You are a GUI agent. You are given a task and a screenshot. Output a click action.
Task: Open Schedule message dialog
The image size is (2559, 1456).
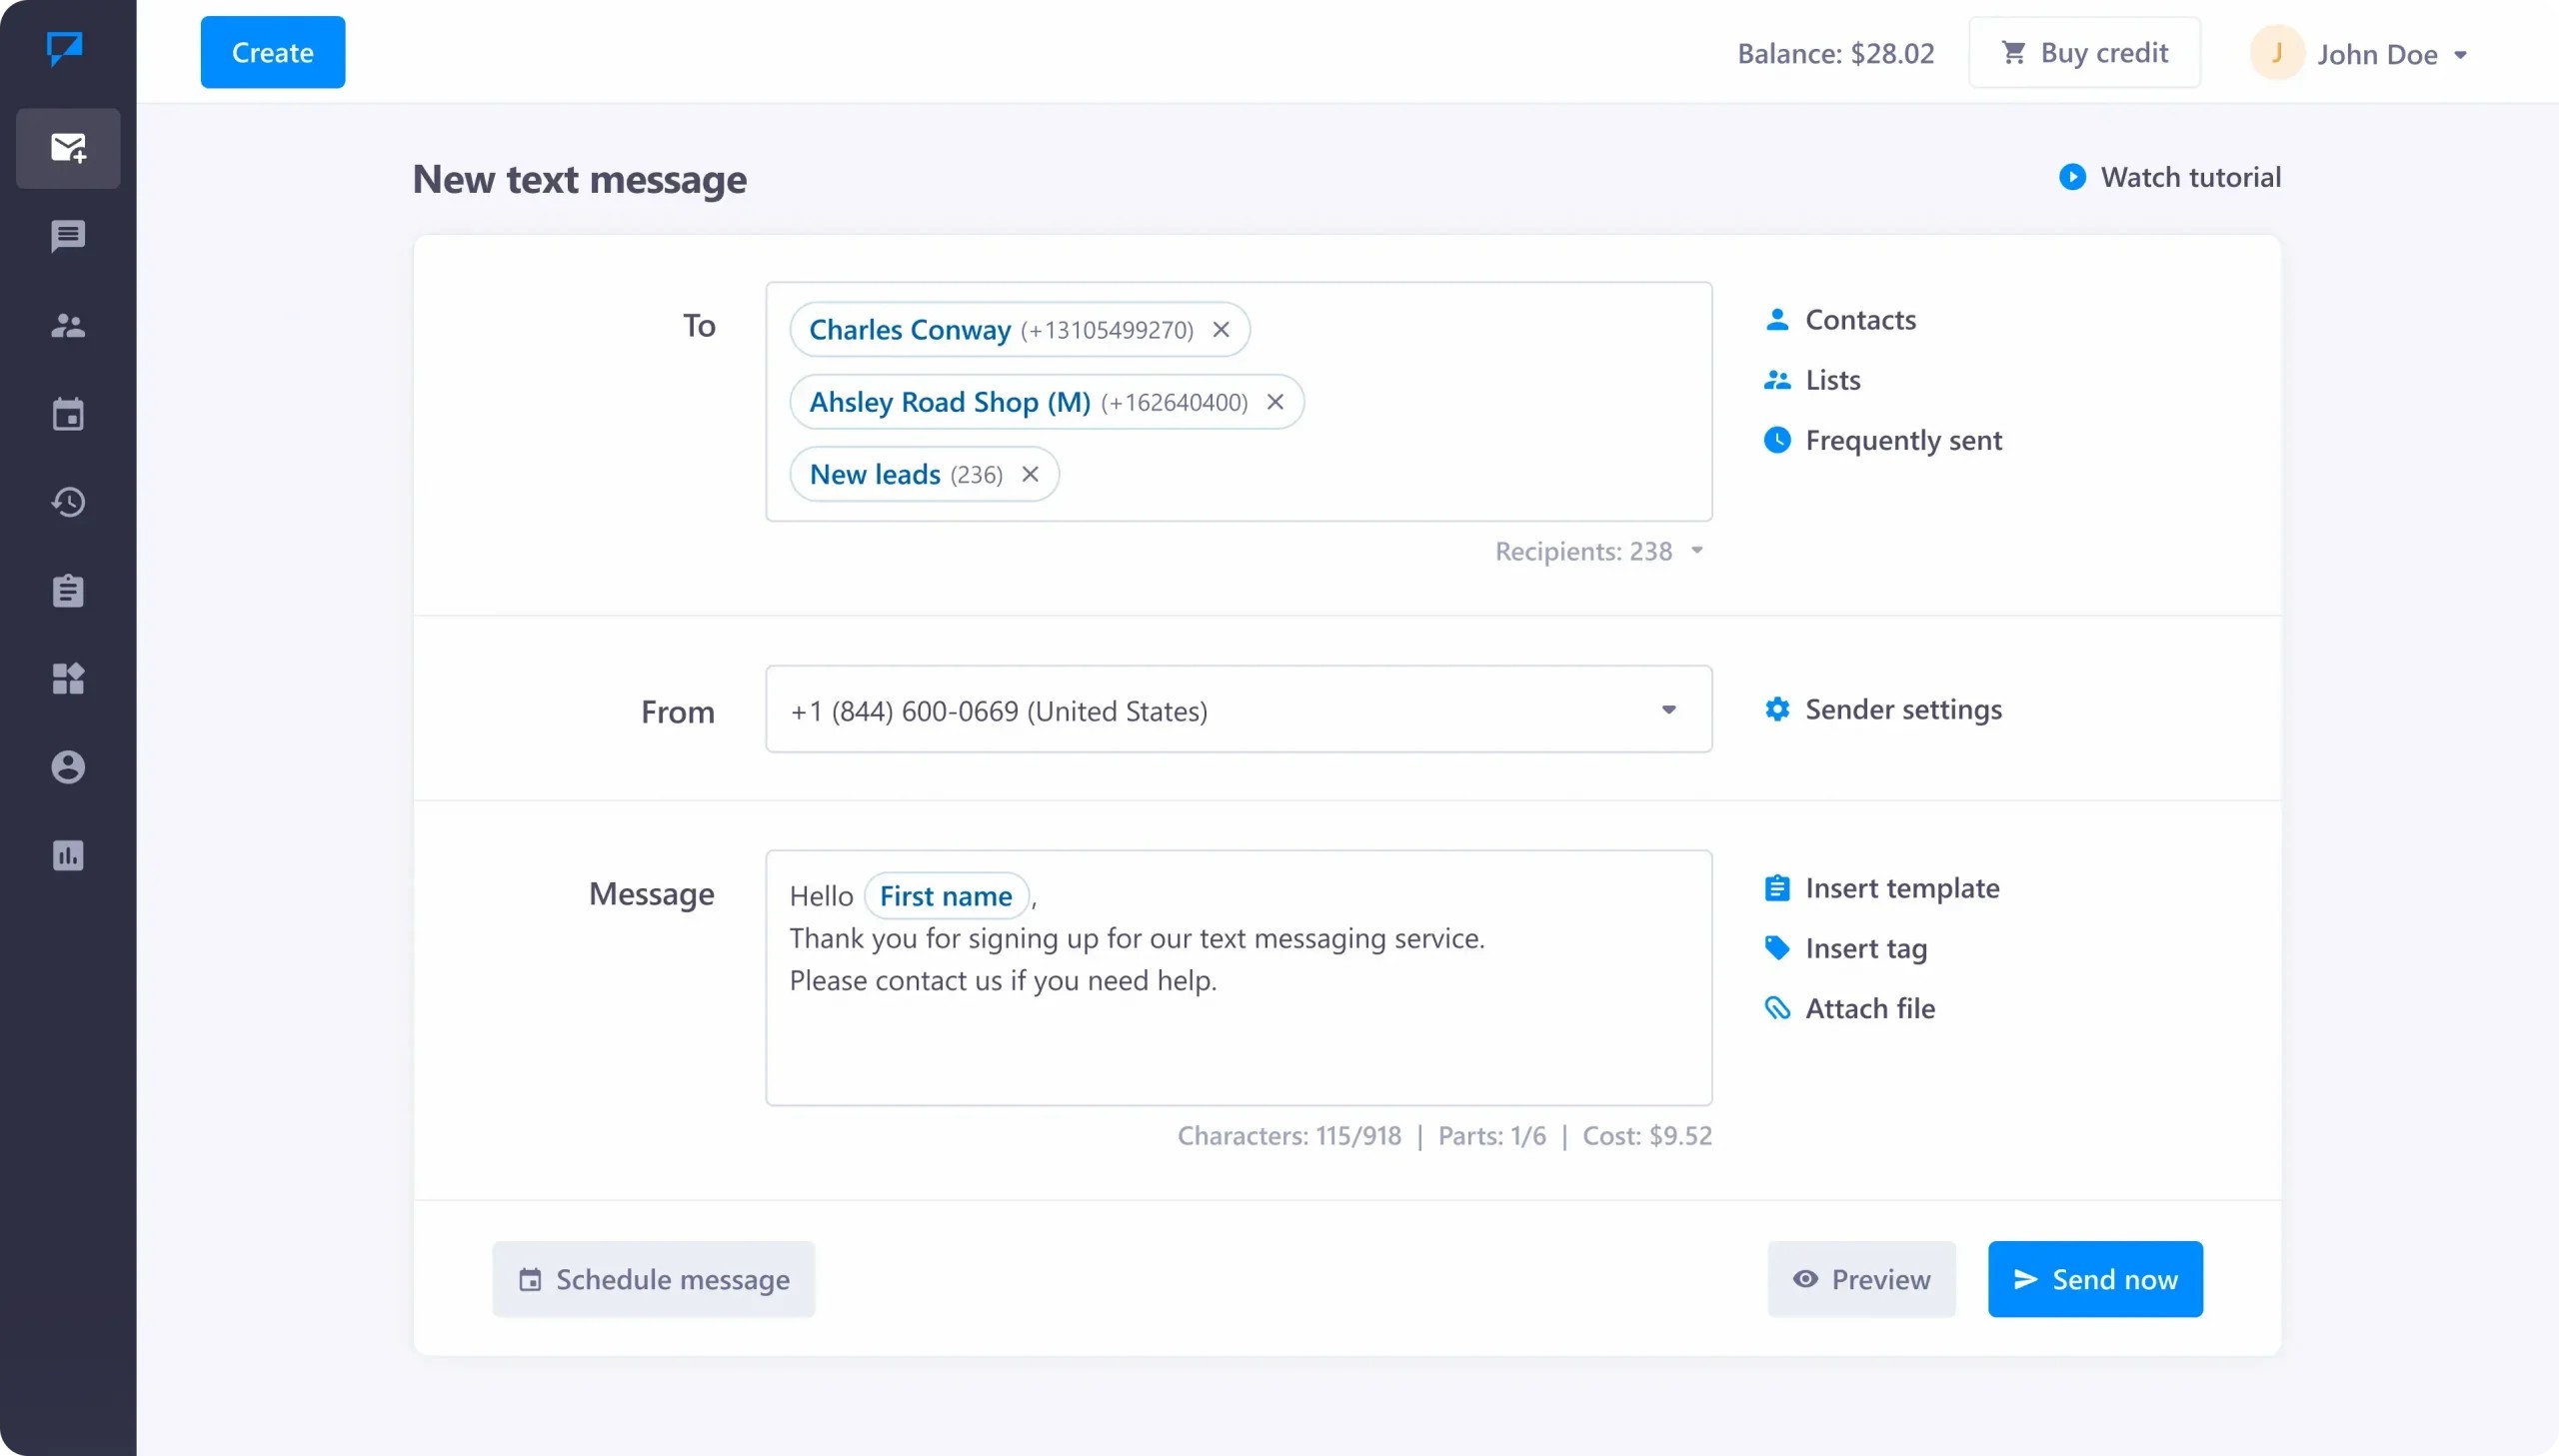[652, 1278]
